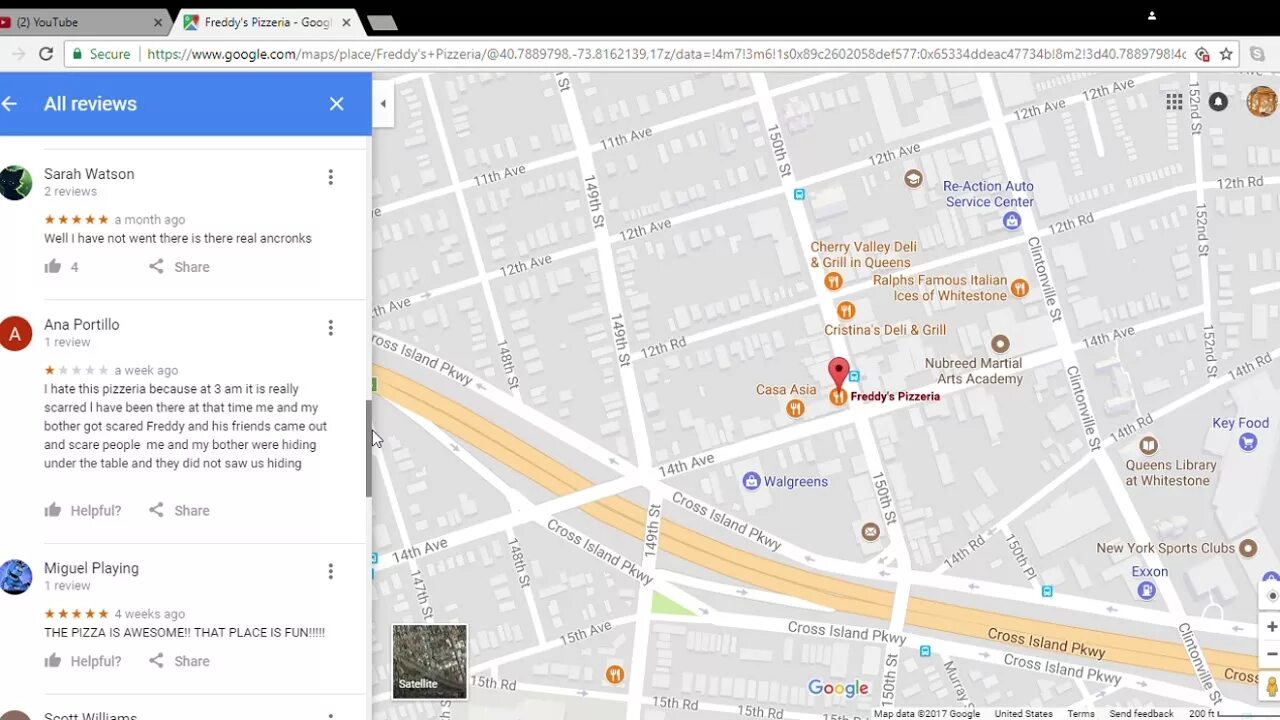This screenshot has height=720, width=1280.
Task: Zoom in on the map
Action: coord(1271,627)
